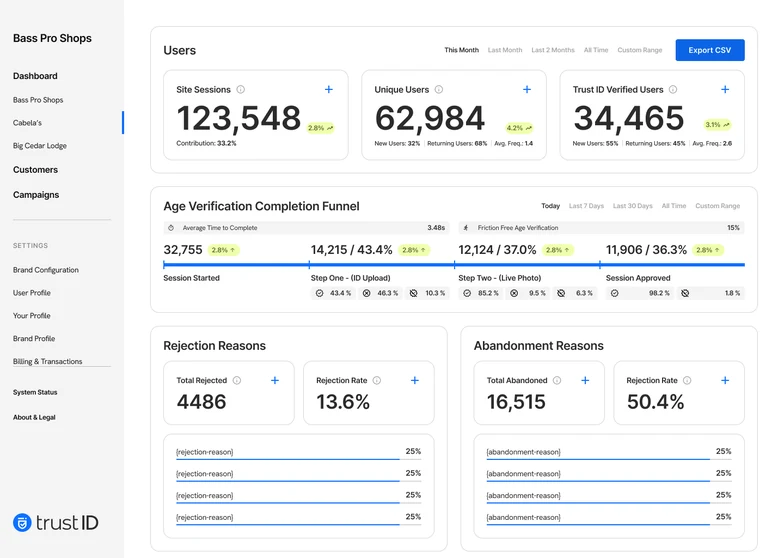Click Step One approved check icon 43.4%
The image size is (784, 558).
click(319, 294)
